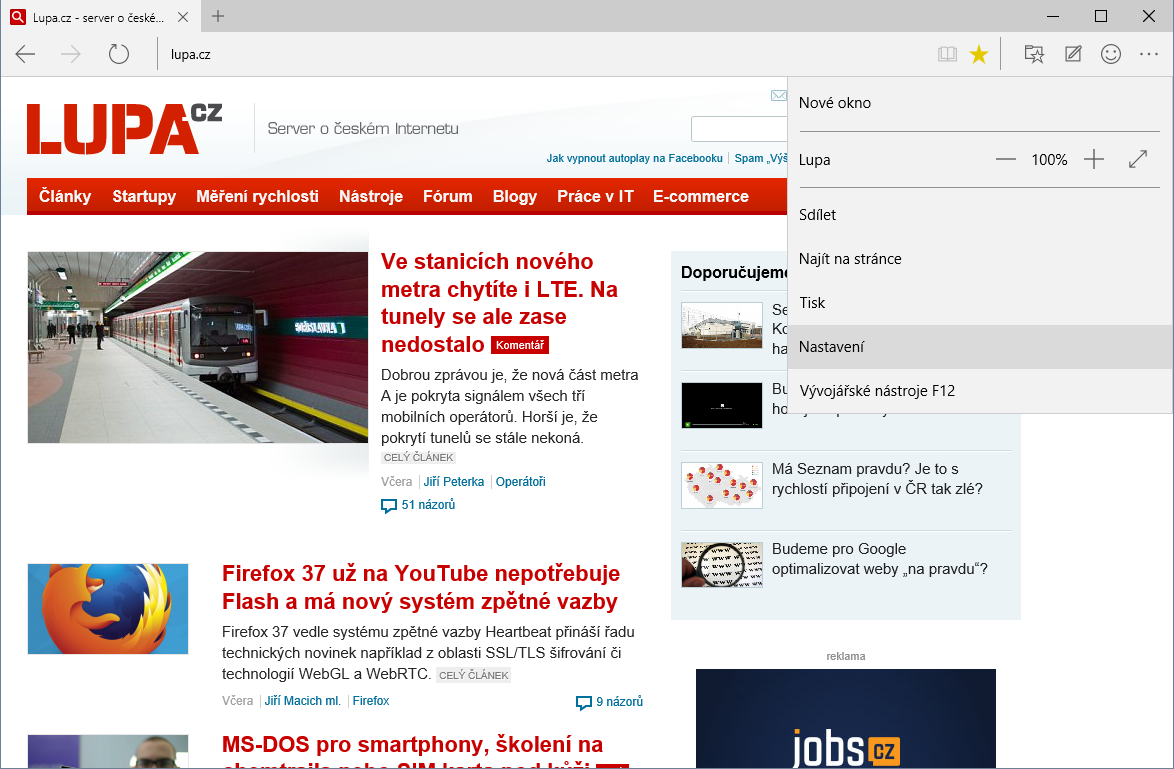The image size is (1174, 769).
Task: Click the magnifying glass thumbnail
Action: coord(722,565)
